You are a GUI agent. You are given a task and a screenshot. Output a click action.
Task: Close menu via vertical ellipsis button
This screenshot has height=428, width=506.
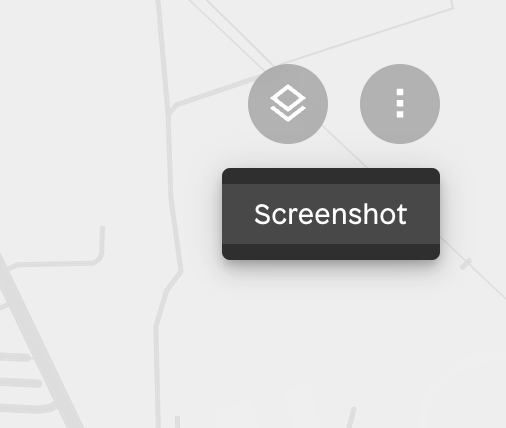click(x=400, y=104)
